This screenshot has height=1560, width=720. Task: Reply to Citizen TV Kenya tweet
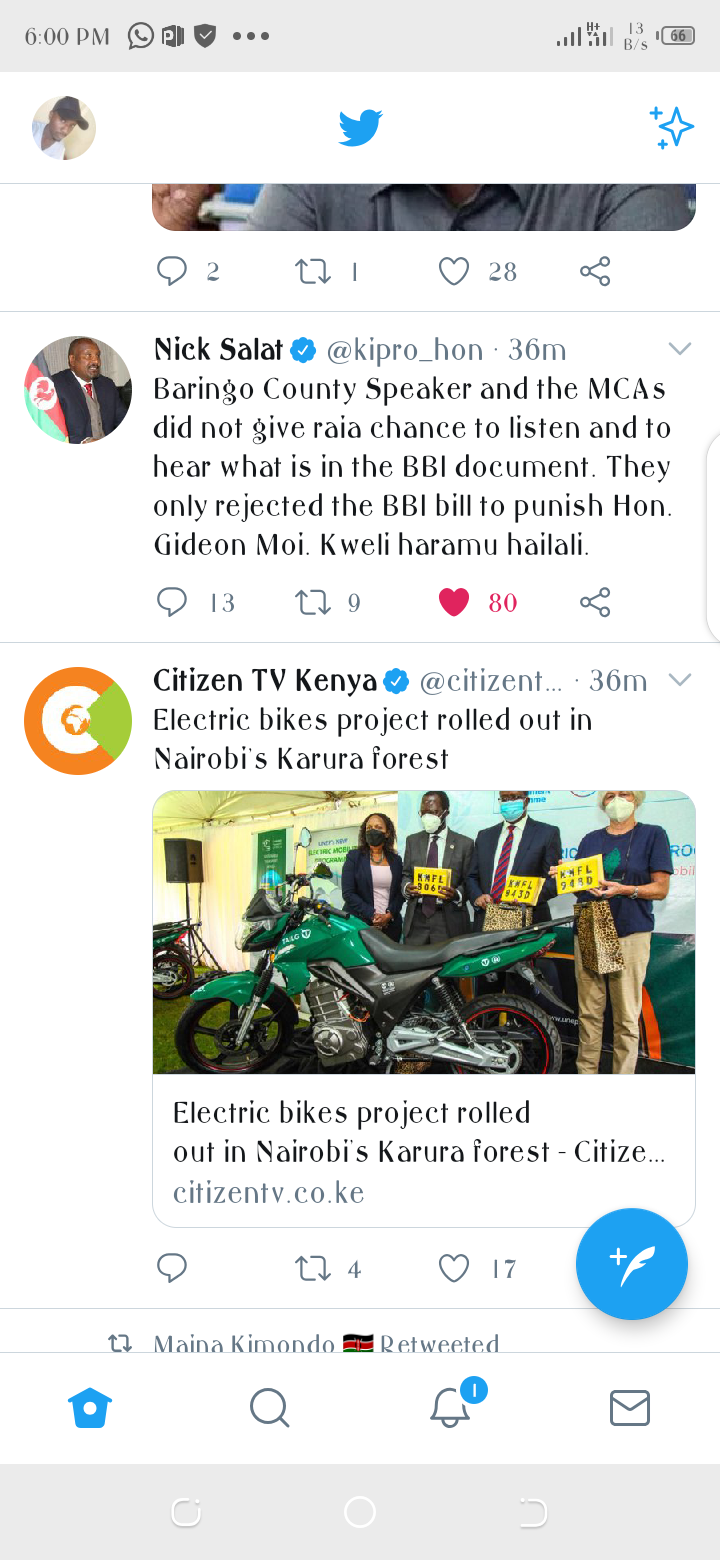coord(172,1268)
